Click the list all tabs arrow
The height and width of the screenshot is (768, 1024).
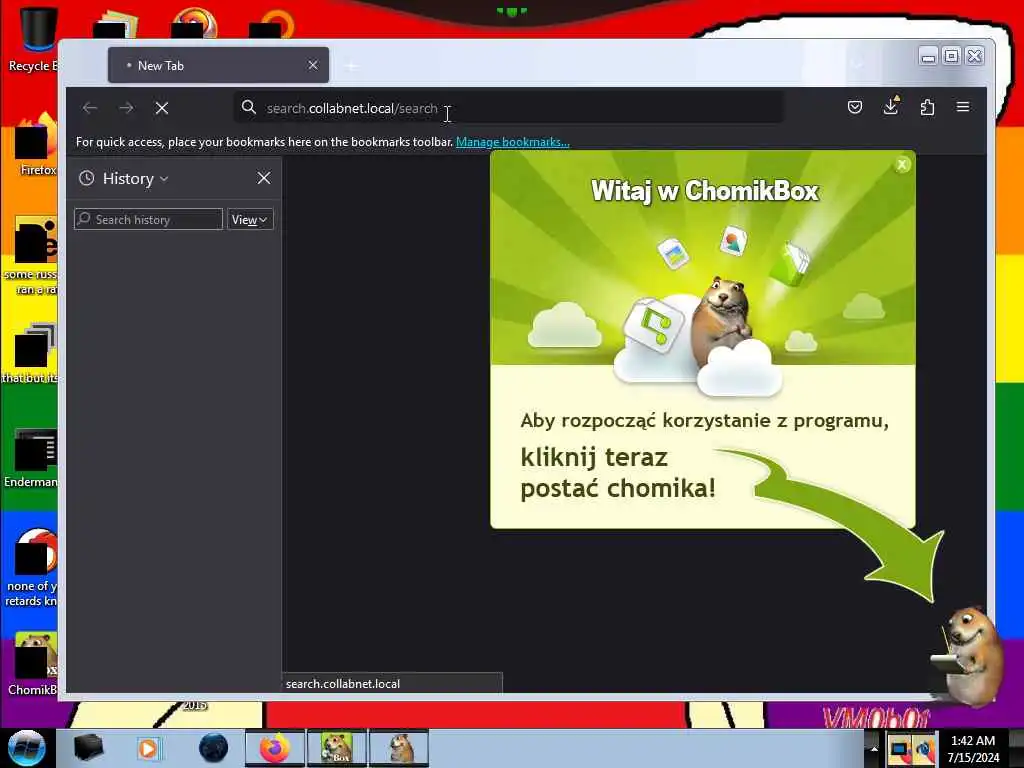click(857, 65)
